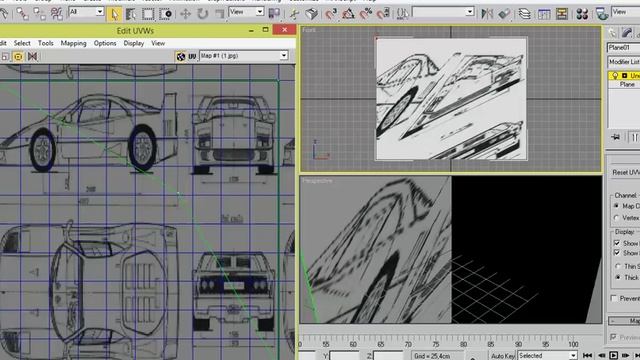
Task: Toggle the Spinner Snap icon
Action: coord(383,14)
